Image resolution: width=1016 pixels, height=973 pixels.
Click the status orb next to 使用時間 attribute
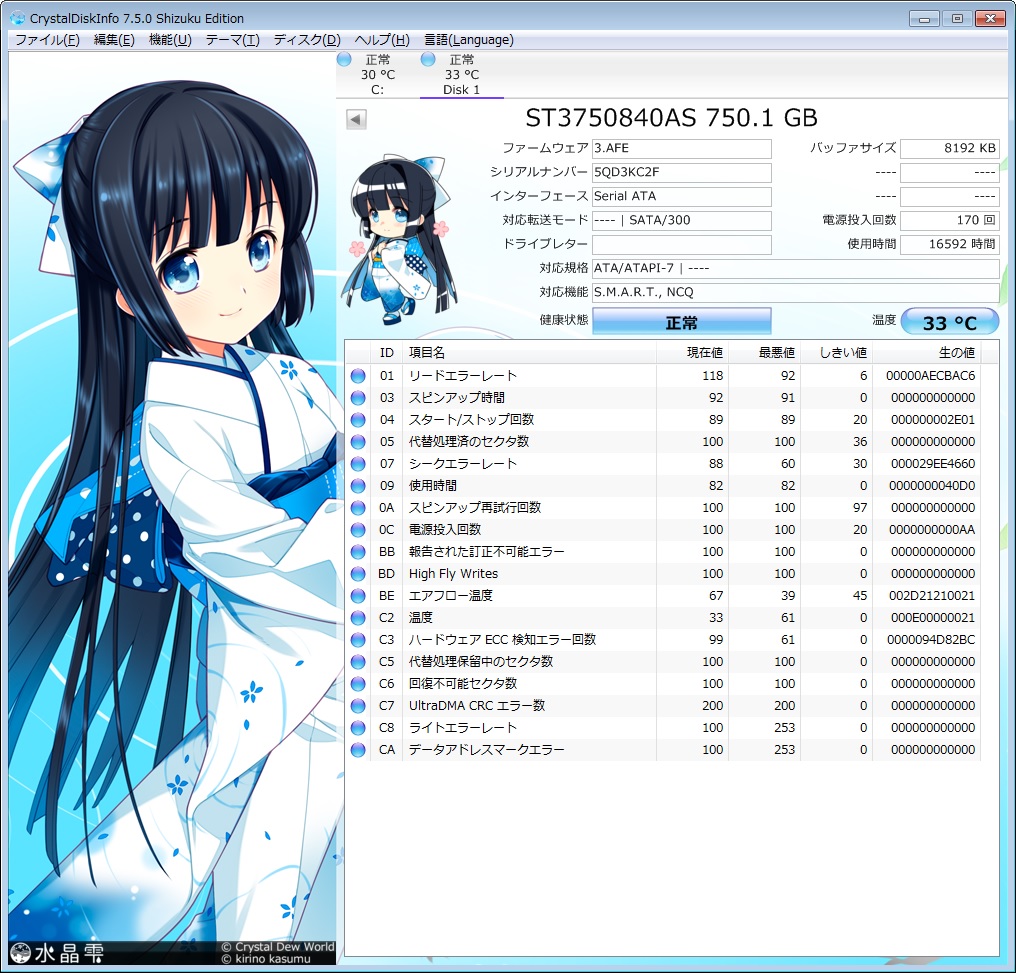click(x=359, y=485)
